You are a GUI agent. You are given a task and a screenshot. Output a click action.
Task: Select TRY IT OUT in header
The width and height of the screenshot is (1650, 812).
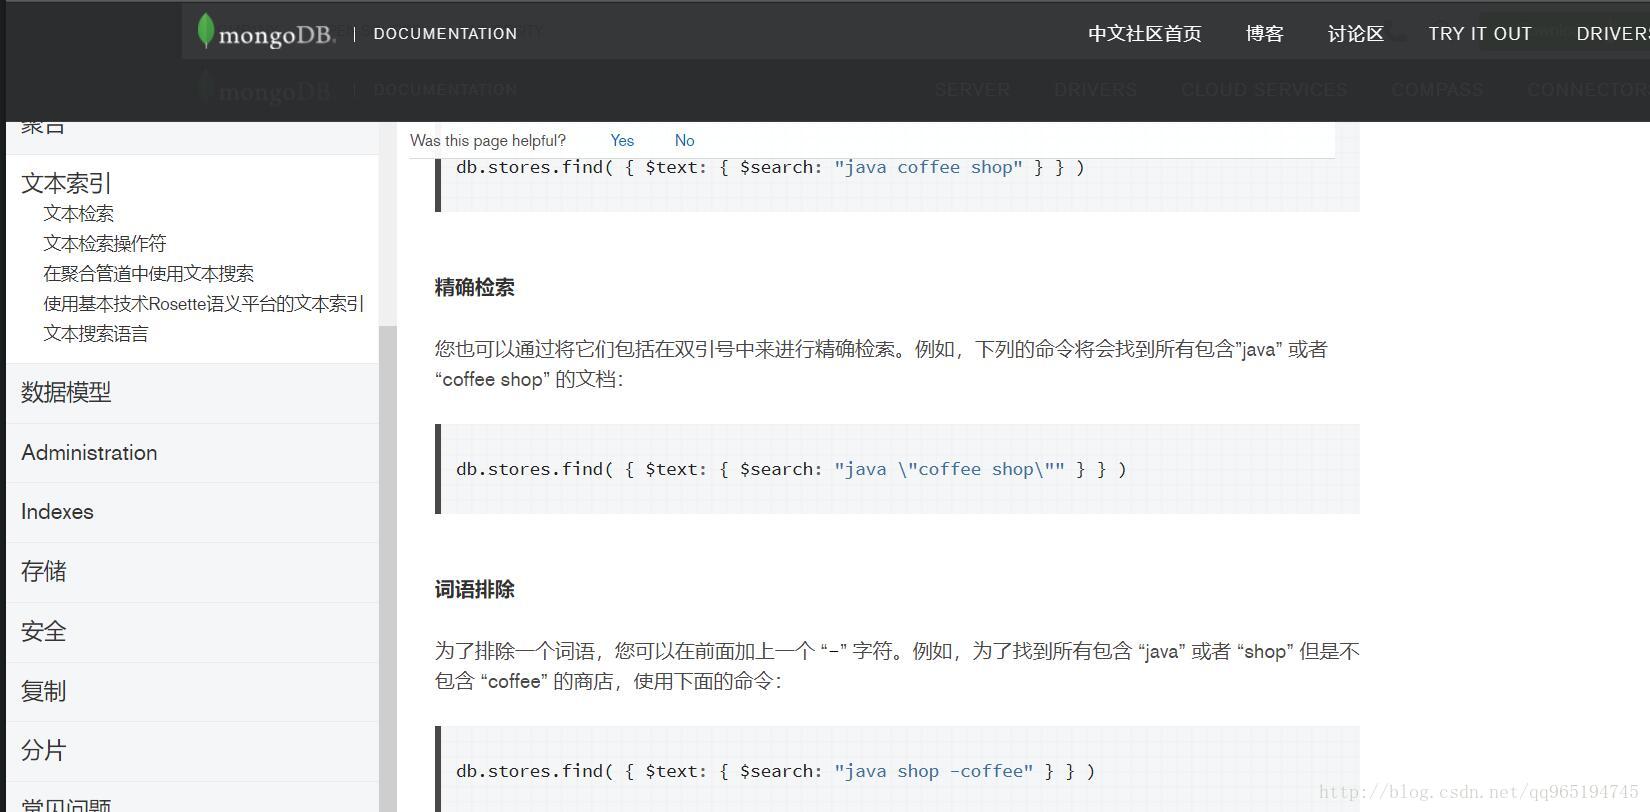(1480, 34)
